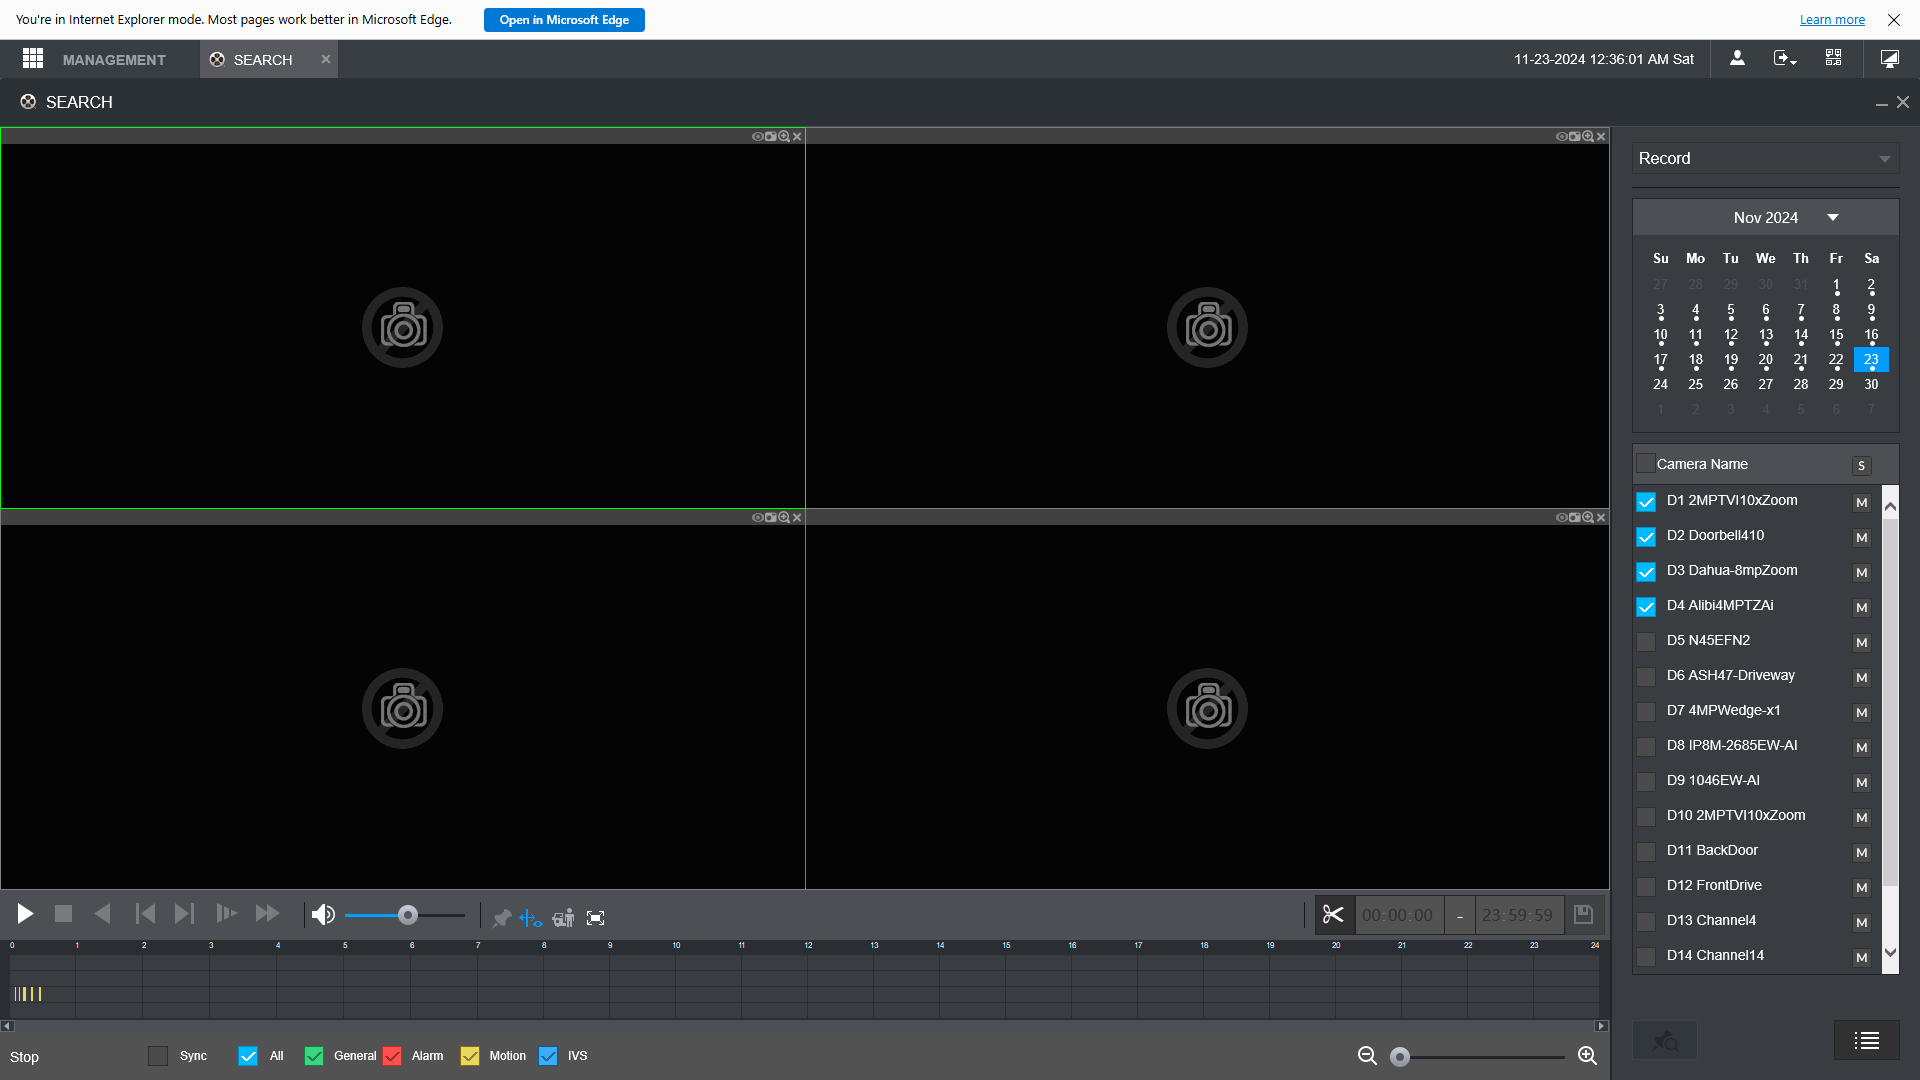
Task: Expand the Record type dropdown
Action: [x=1765, y=158]
